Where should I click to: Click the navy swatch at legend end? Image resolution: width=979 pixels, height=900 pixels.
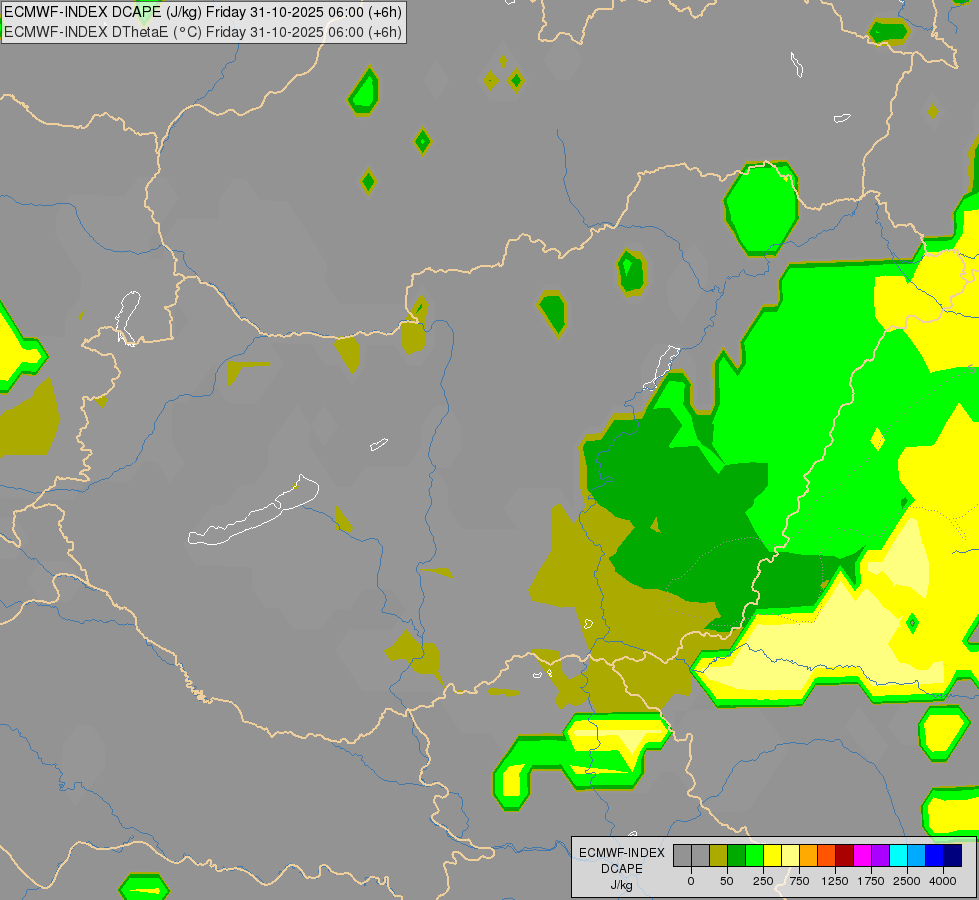tap(953, 855)
